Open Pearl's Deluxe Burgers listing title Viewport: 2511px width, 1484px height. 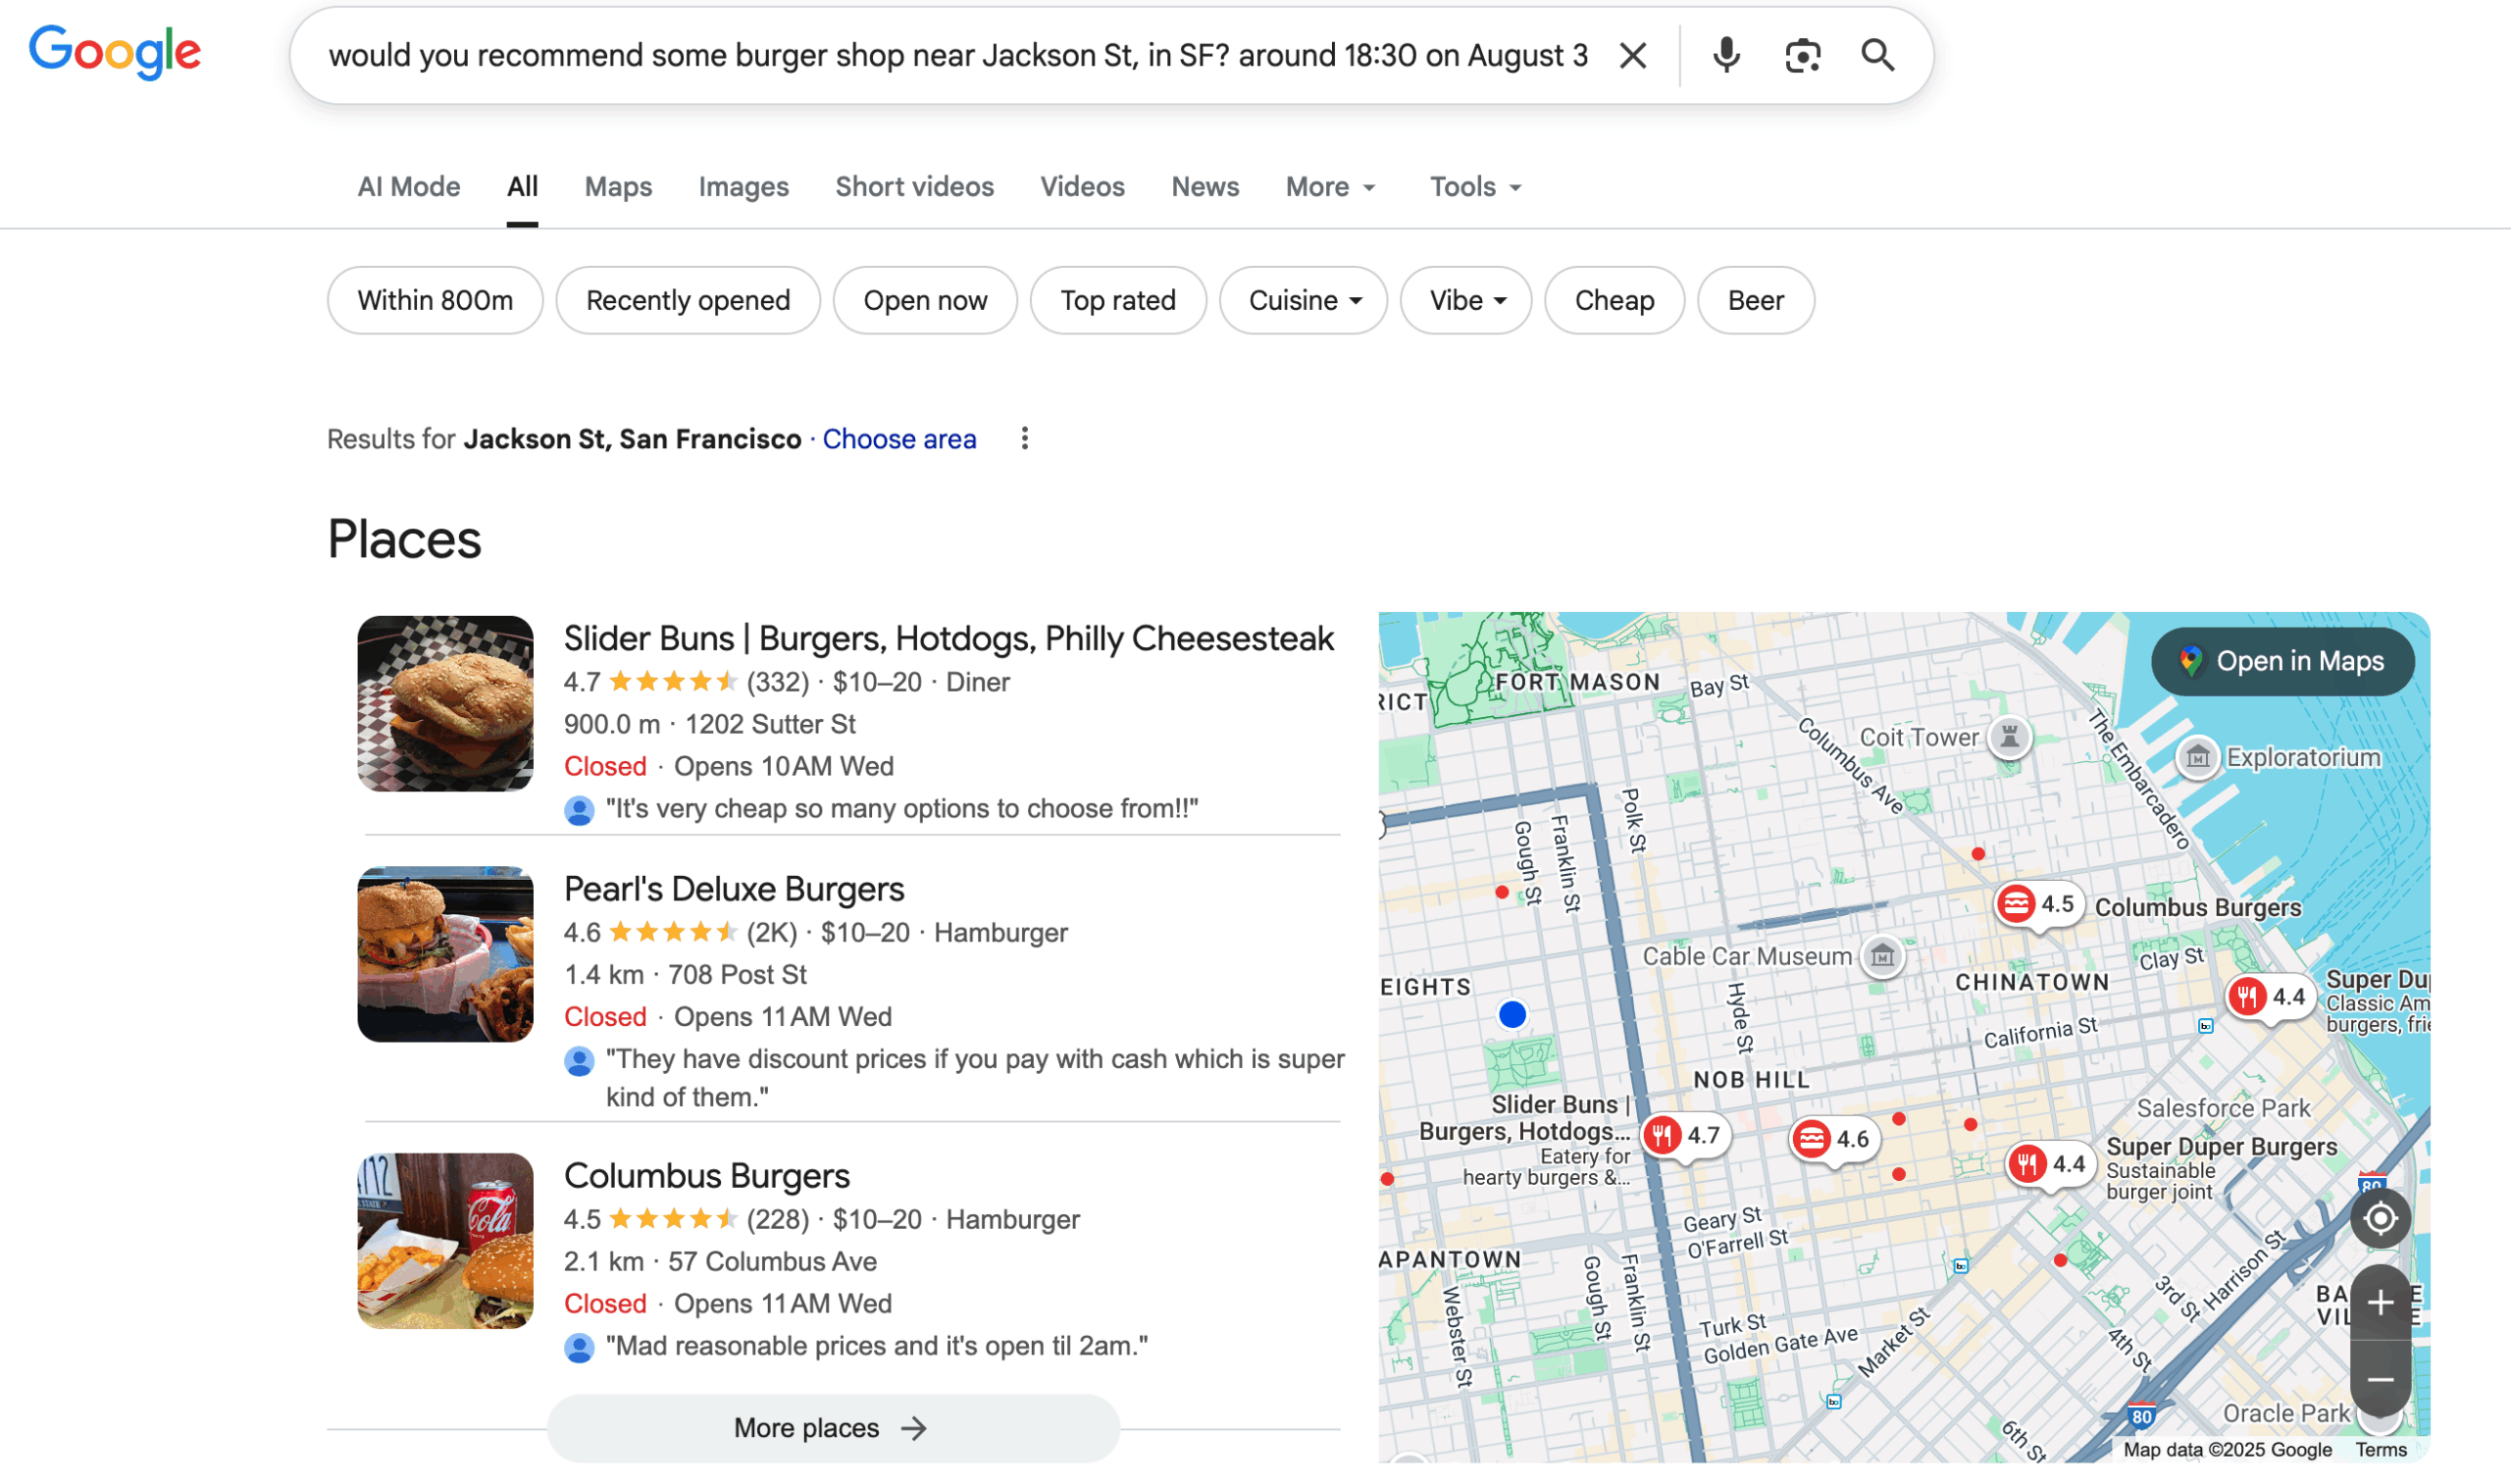(x=733, y=889)
